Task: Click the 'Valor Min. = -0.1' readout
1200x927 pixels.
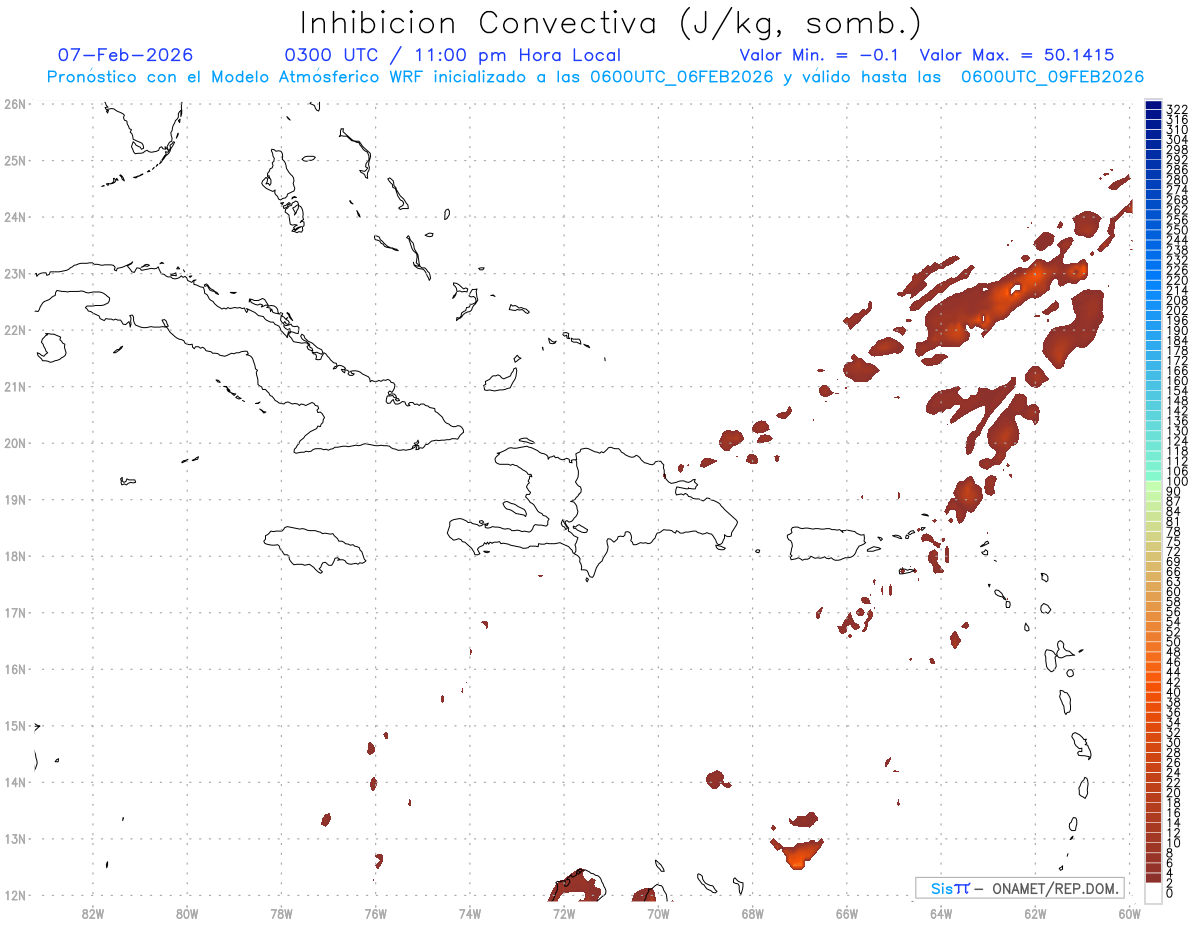Action: coord(819,55)
